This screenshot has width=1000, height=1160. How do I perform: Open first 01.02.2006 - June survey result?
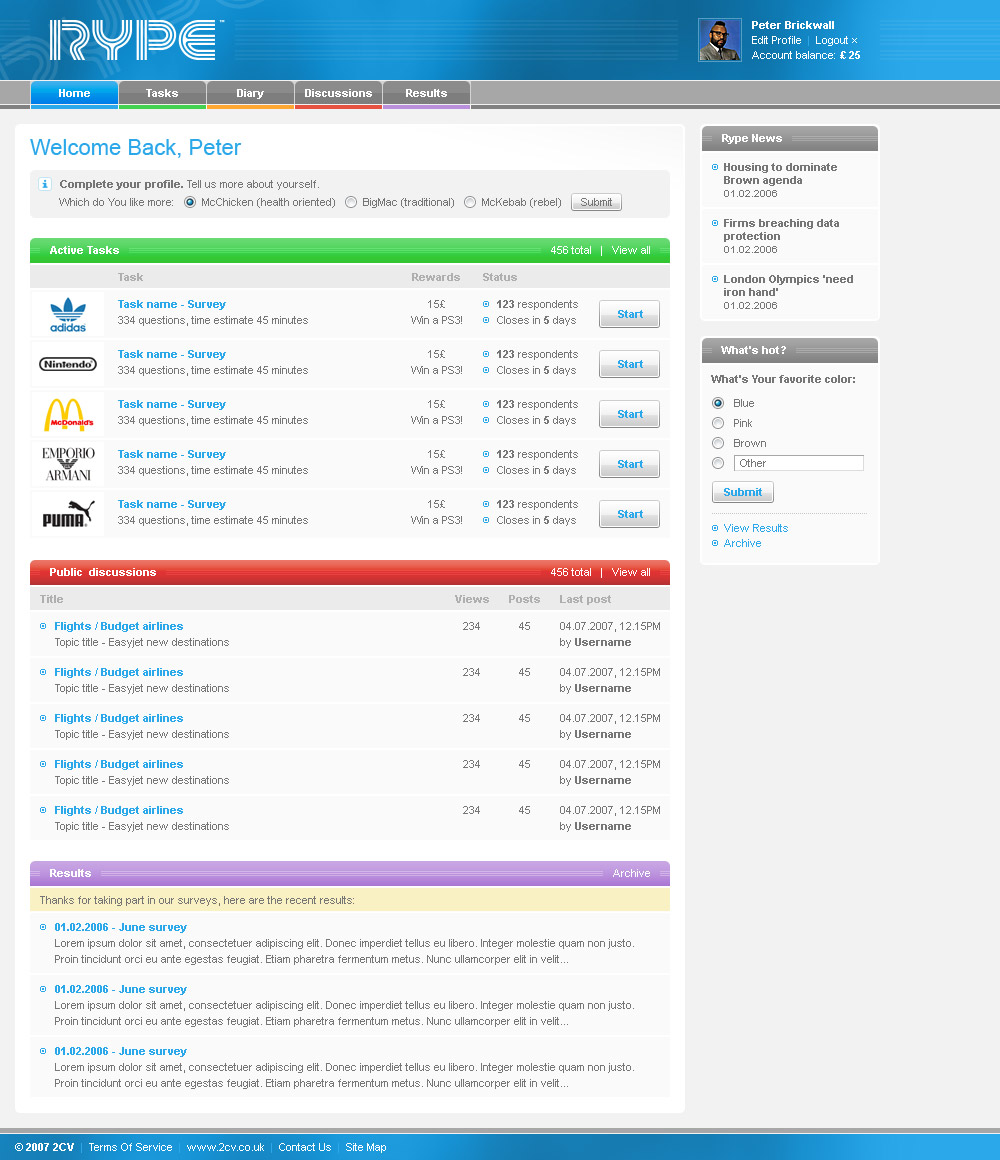[x=120, y=928]
